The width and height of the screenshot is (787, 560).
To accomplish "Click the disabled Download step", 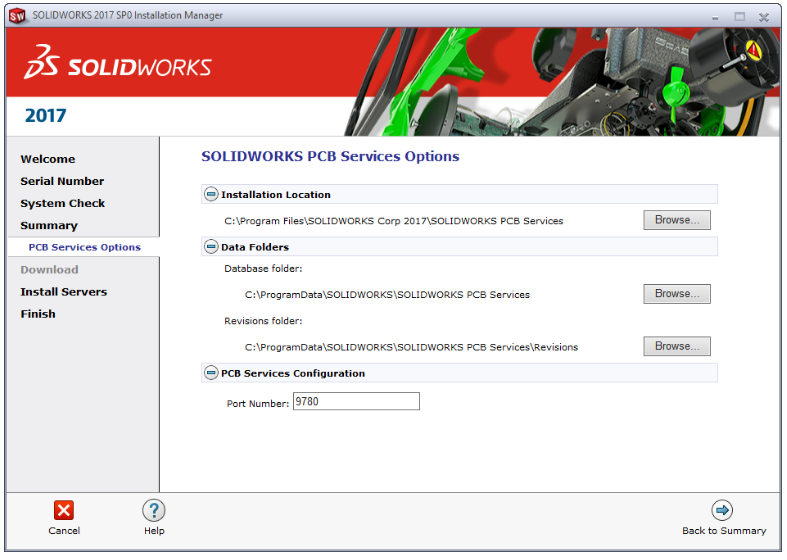I will 49,269.
